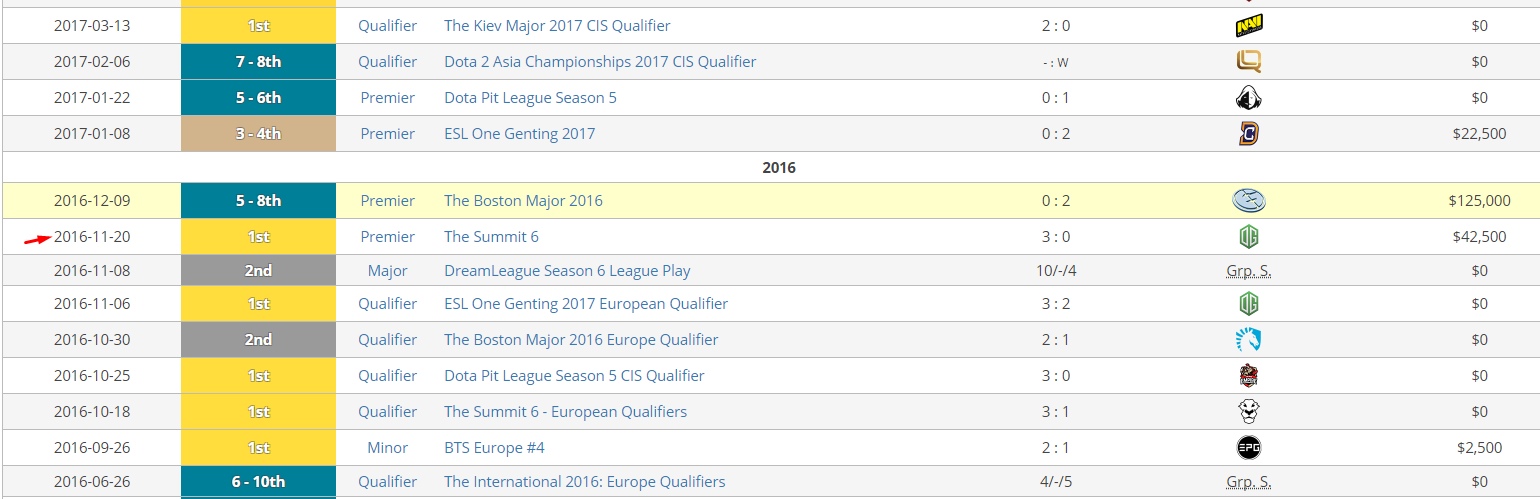Open The International 2016: Europe Qualifiers link
The width and height of the screenshot is (1540, 499).
(x=584, y=482)
